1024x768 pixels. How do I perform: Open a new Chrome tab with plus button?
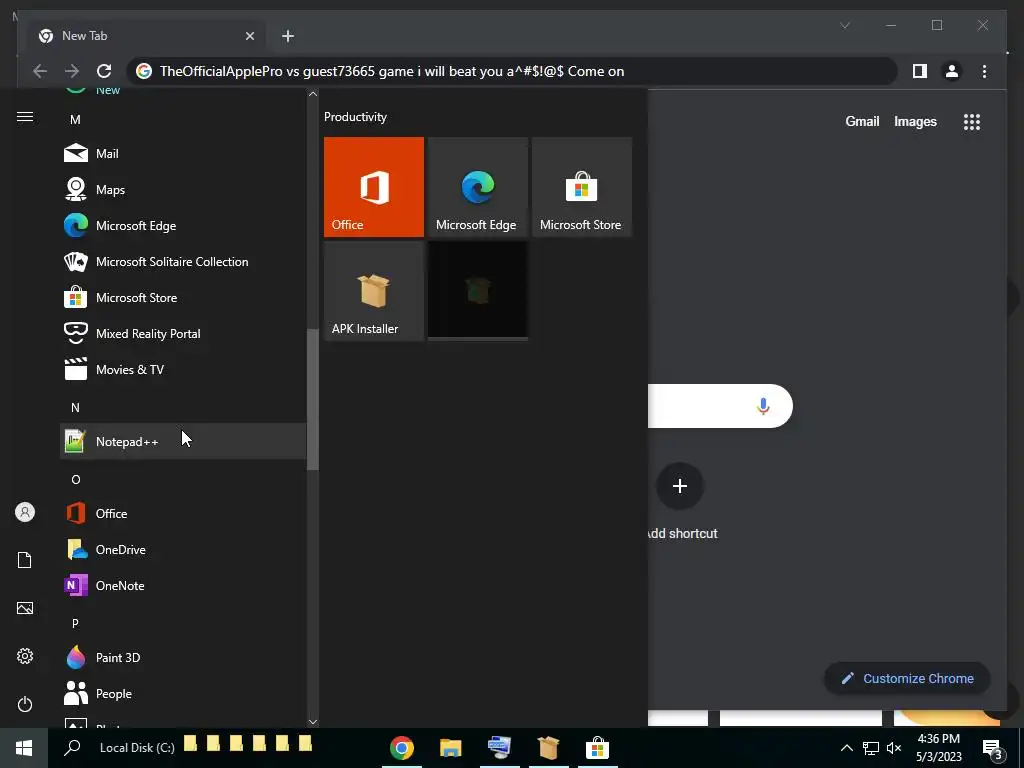tap(288, 36)
